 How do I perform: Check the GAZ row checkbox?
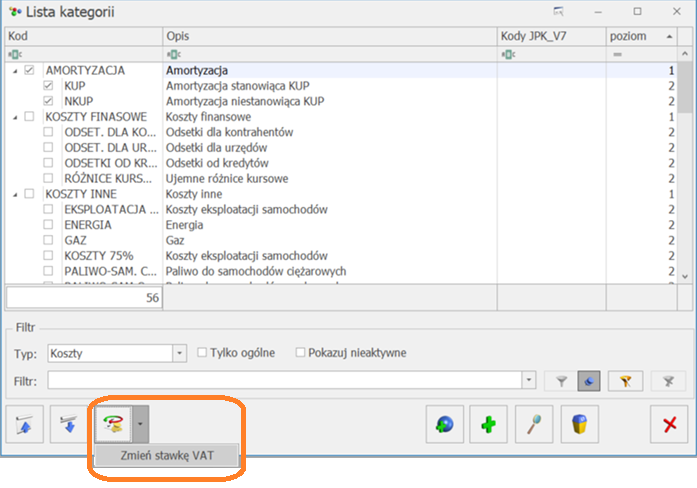click(x=48, y=240)
